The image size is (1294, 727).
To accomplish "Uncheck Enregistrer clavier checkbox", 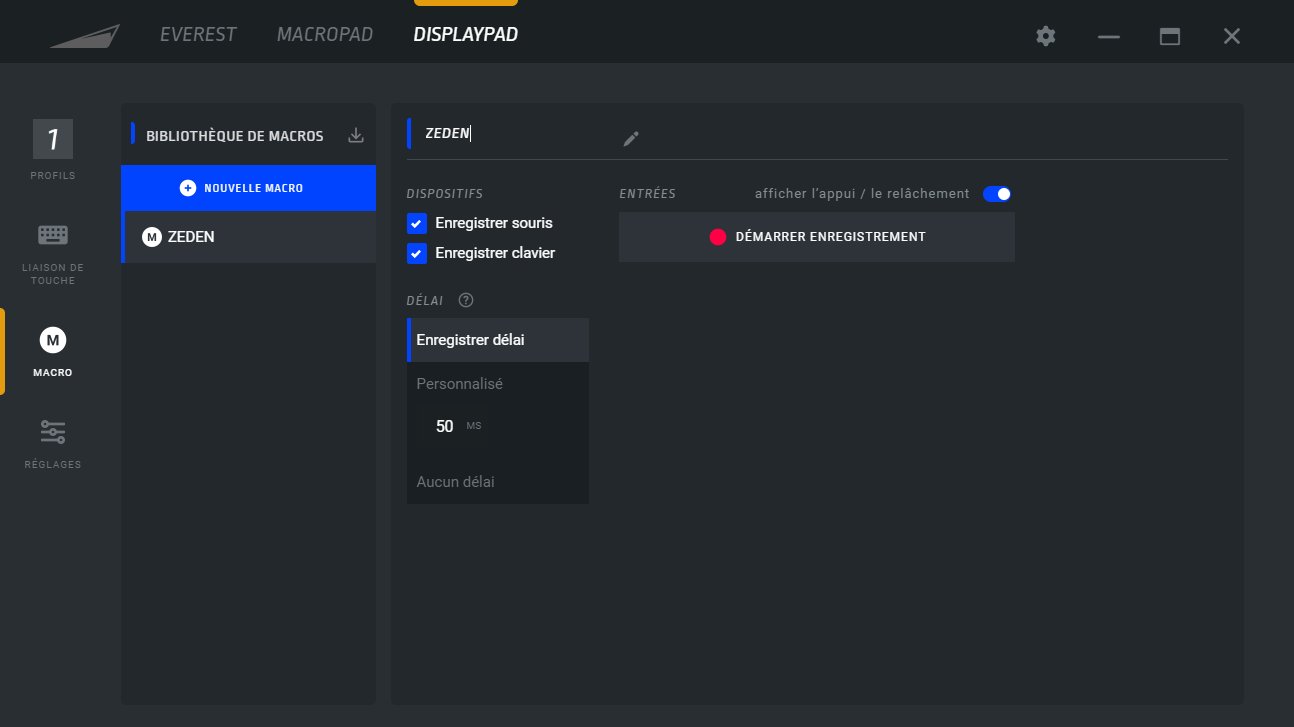I will coord(417,253).
